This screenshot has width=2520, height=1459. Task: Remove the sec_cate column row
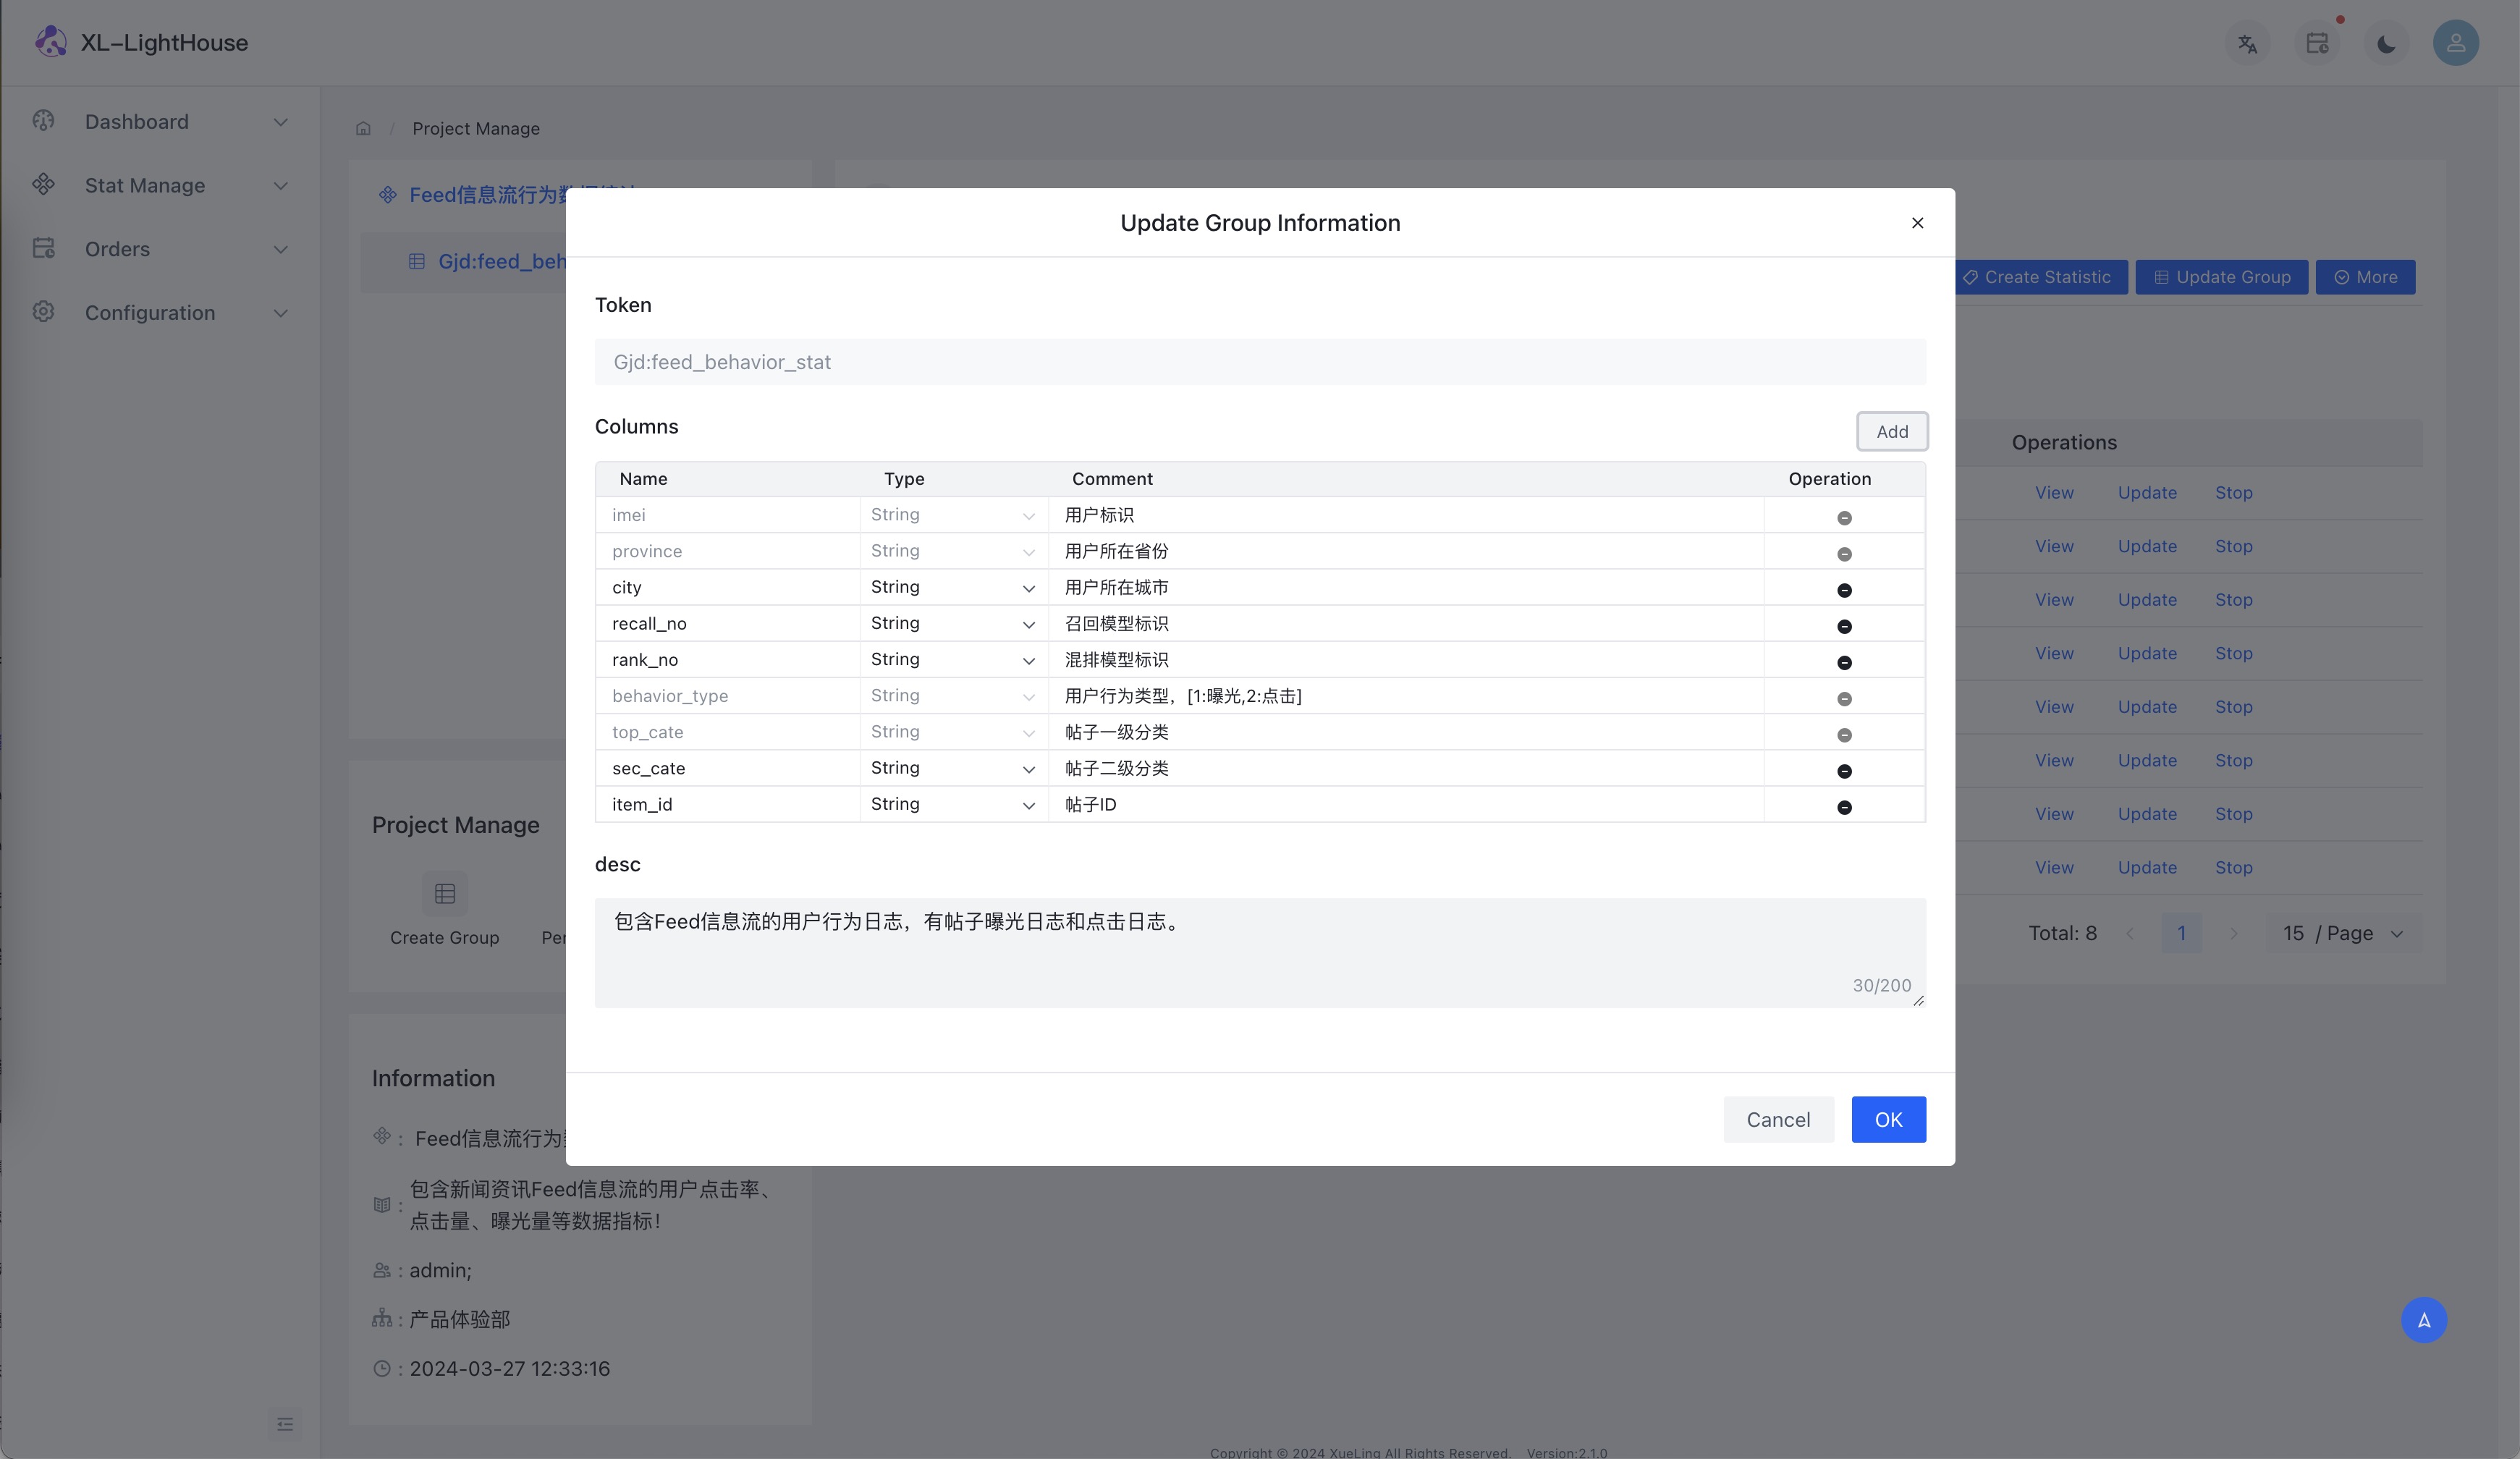click(x=1844, y=771)
